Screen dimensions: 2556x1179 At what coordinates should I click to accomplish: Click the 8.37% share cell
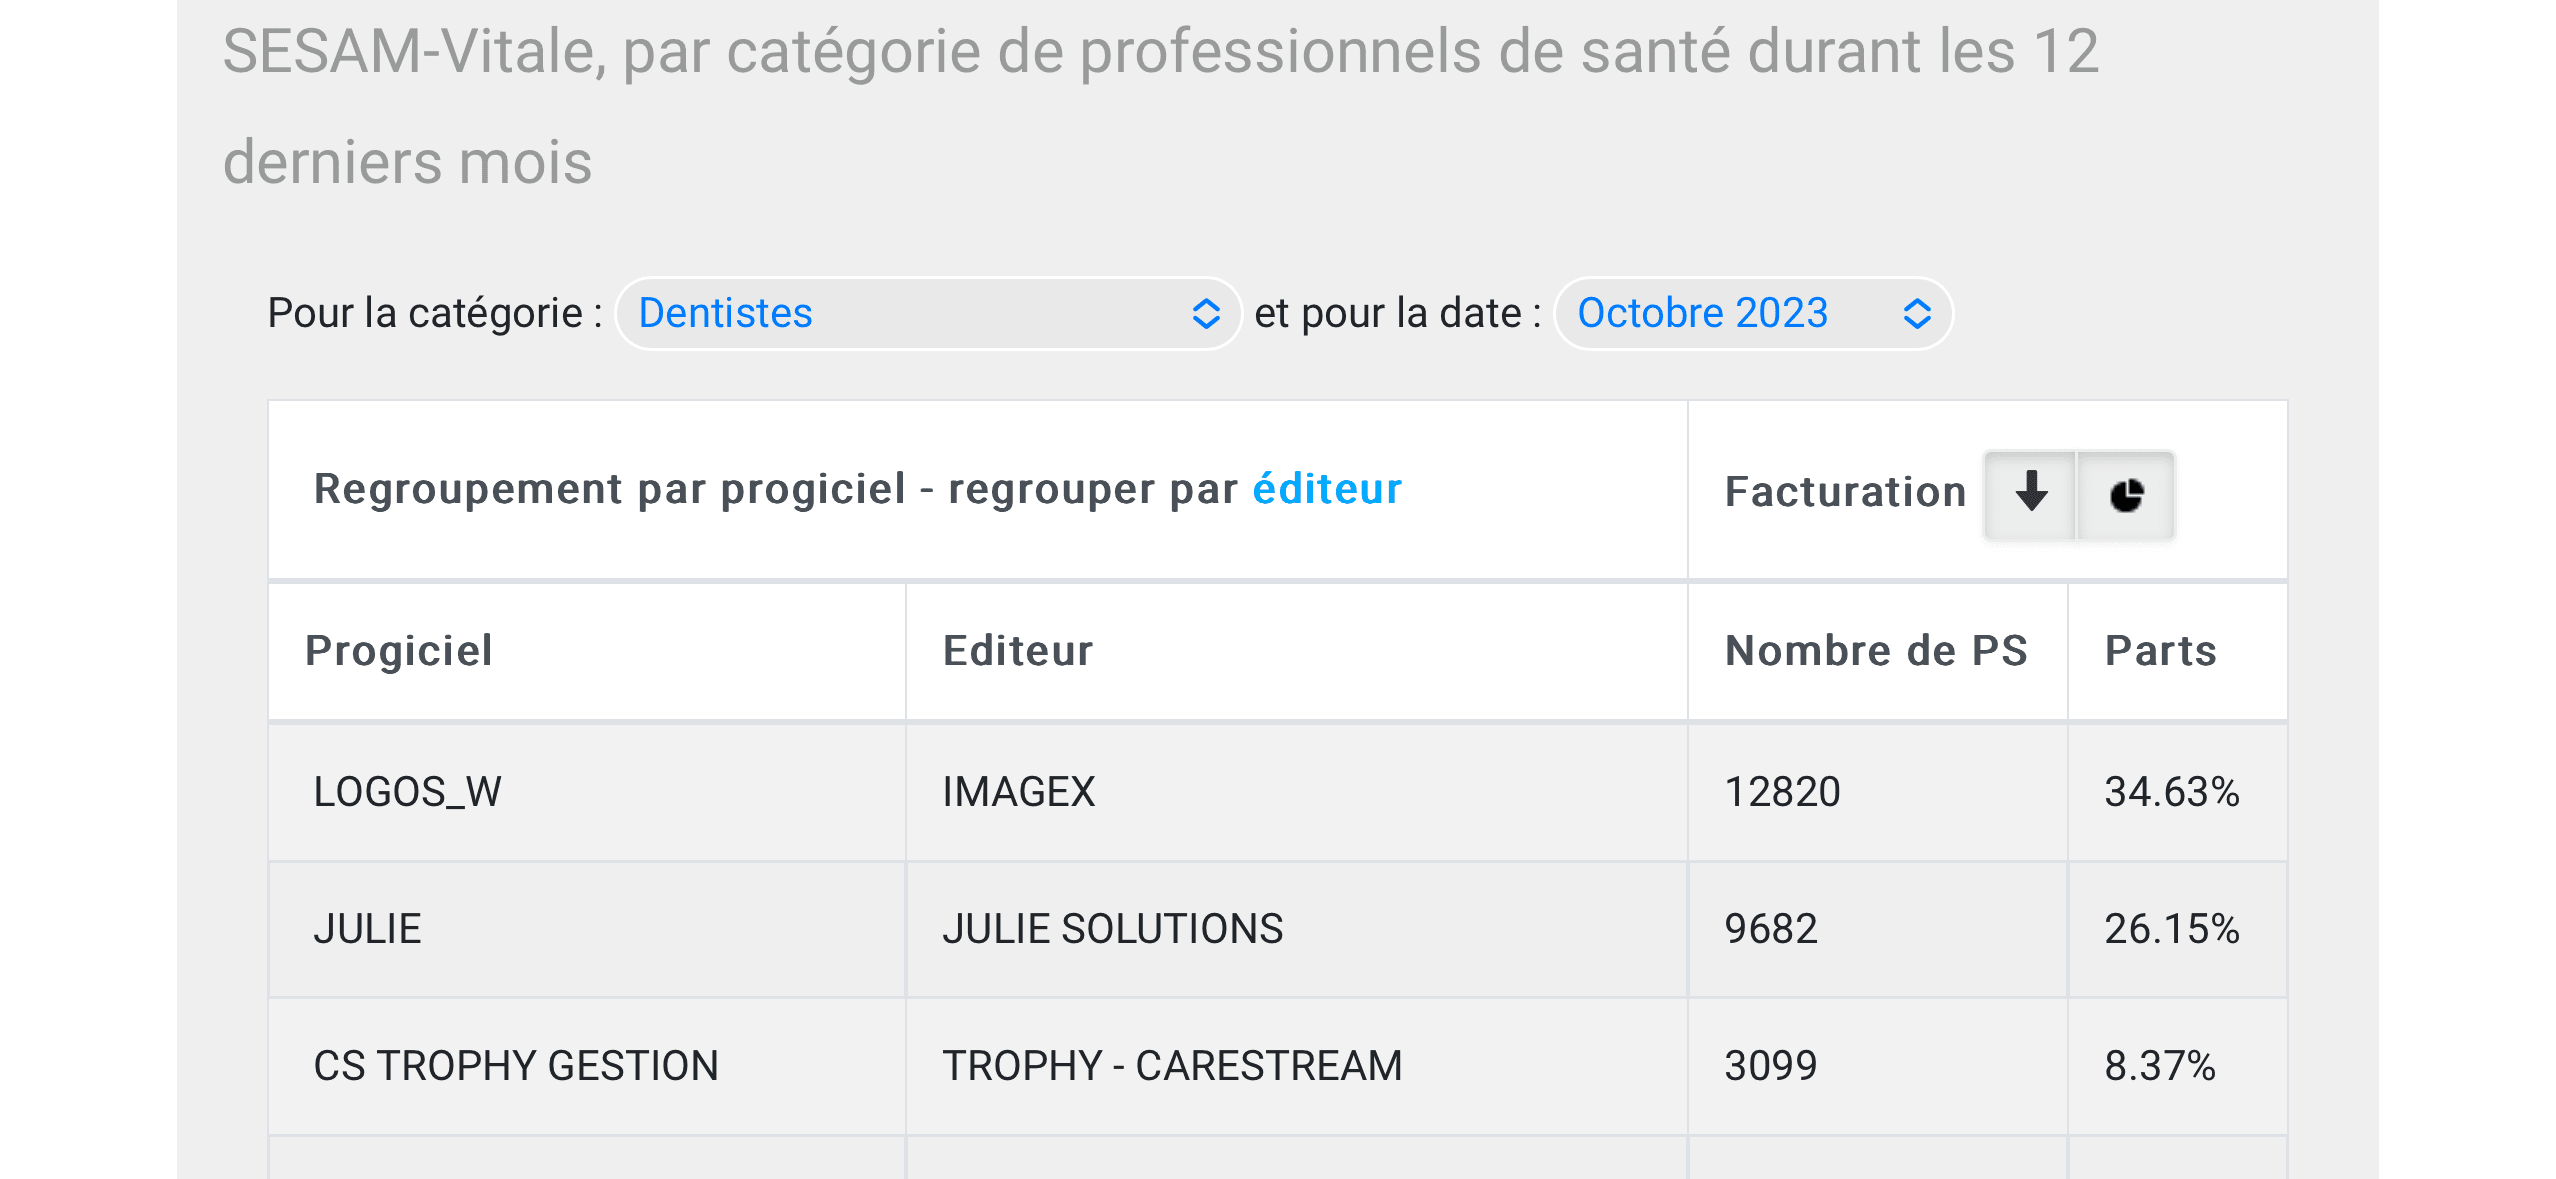pos(2160,1066)
